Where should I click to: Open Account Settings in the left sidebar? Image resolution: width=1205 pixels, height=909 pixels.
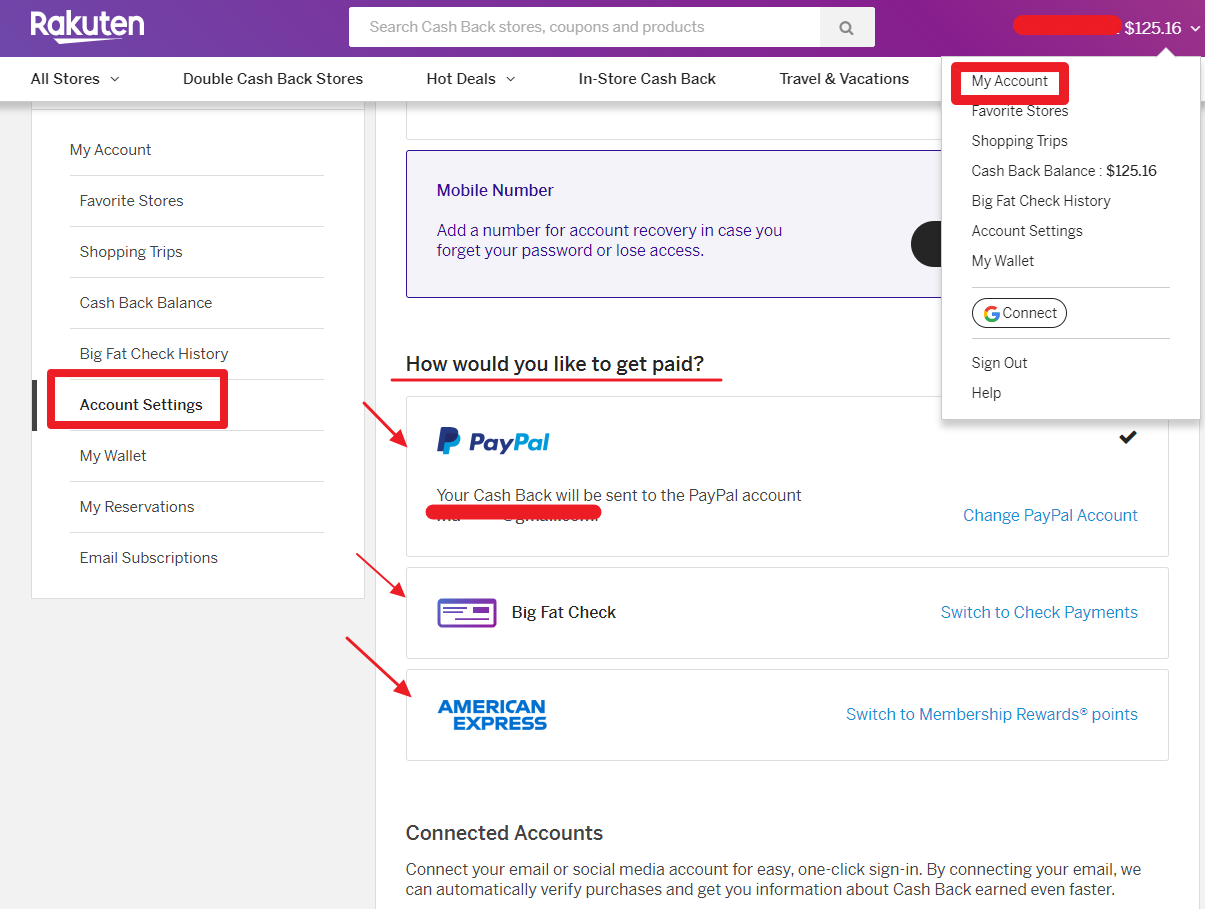point(141,405)
